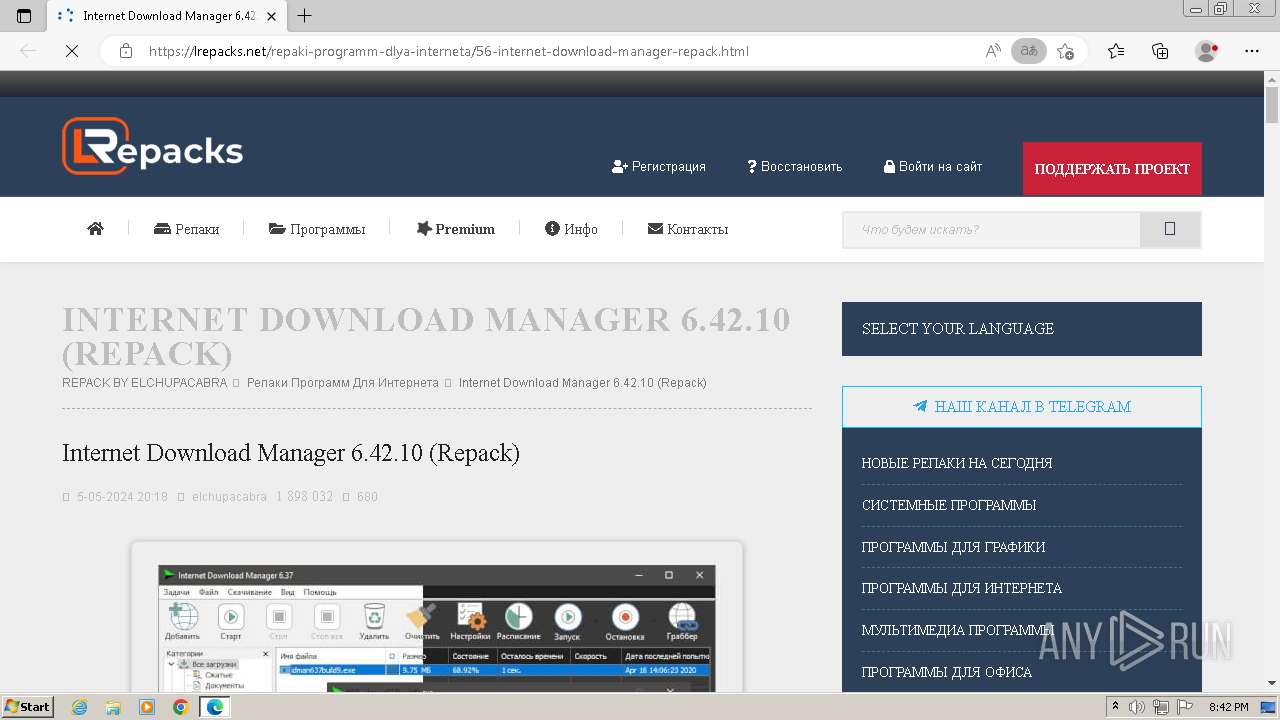This screenshot has width=1280, height=720.
Task: Click the Microsoft Edge taskbar icon
Action: [214, 707]
